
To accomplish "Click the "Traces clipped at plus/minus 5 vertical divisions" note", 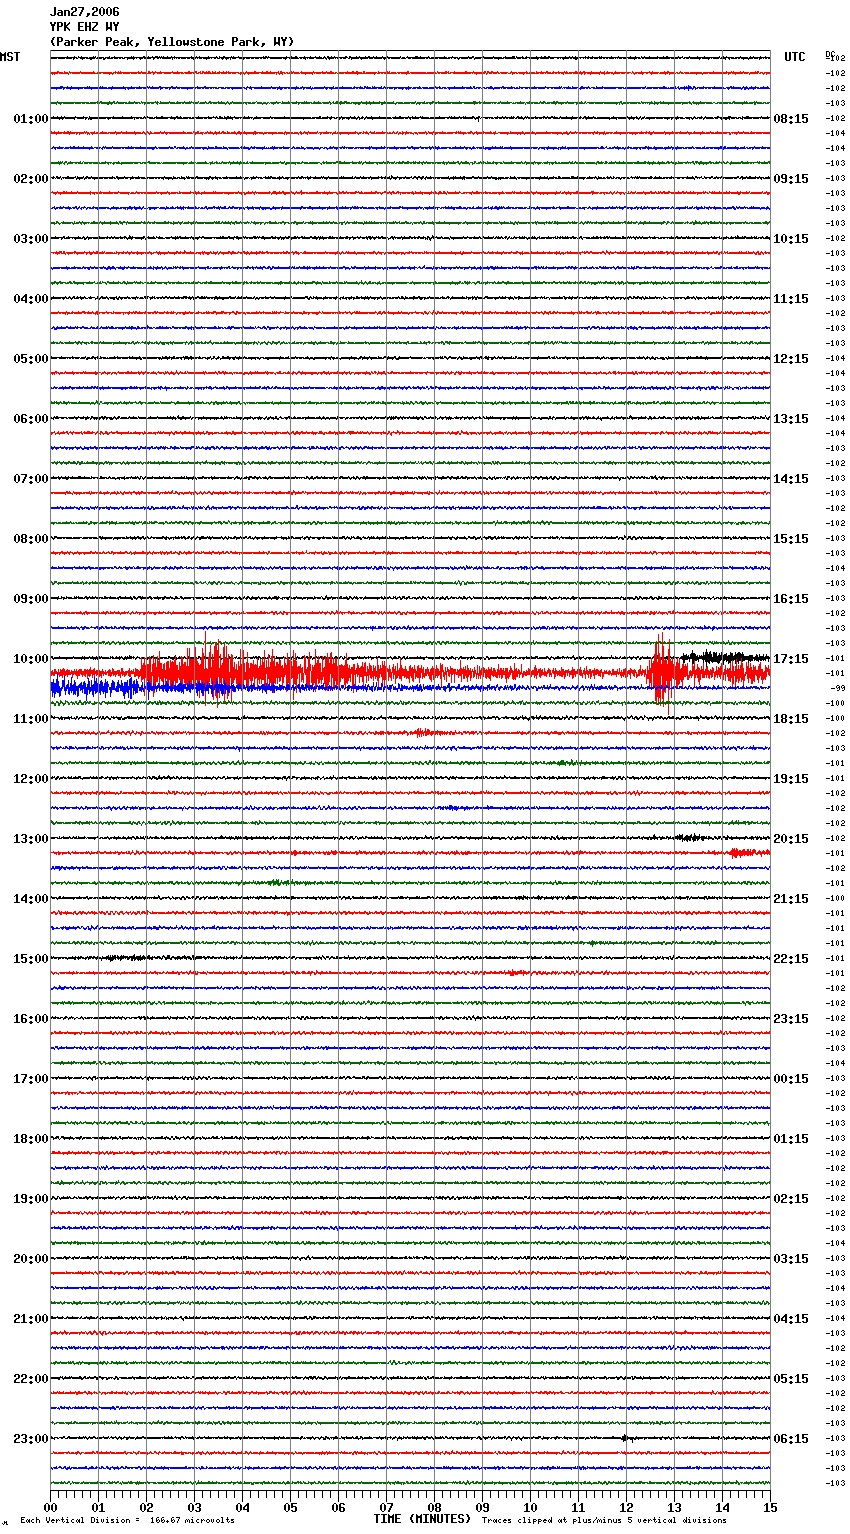I will [604, 1521].
